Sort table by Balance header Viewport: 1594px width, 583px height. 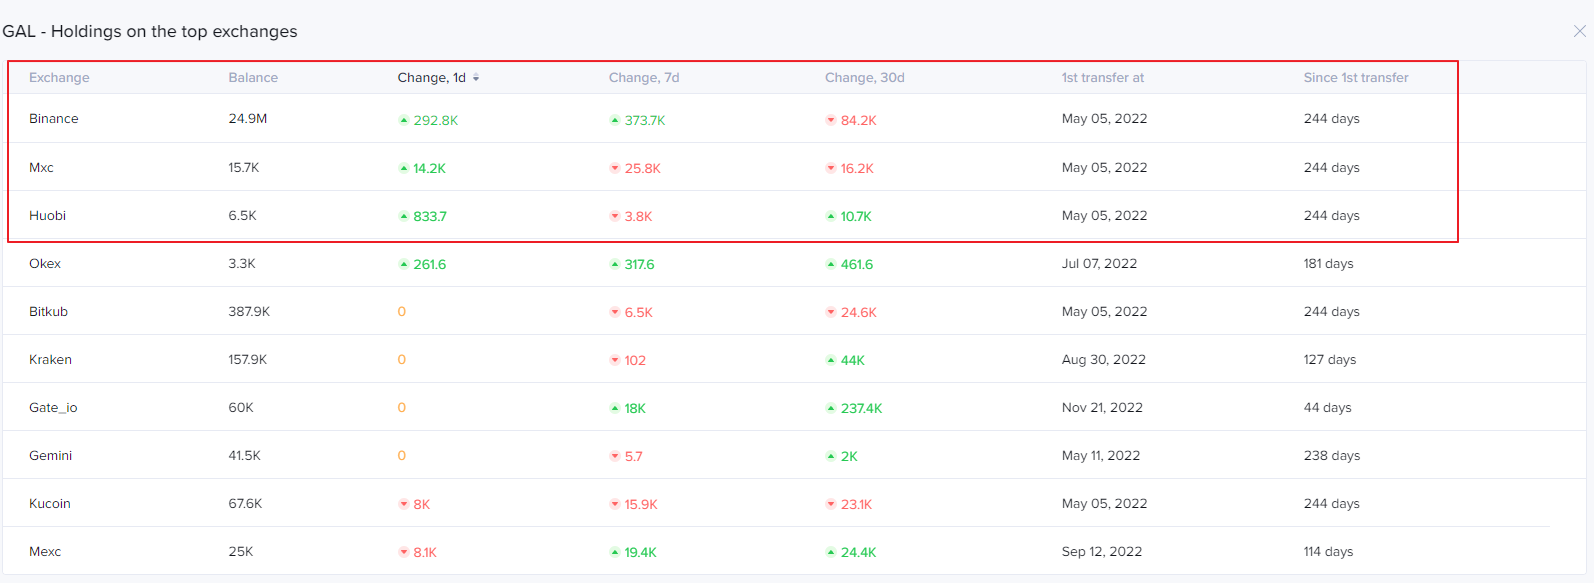pos(253,77)
